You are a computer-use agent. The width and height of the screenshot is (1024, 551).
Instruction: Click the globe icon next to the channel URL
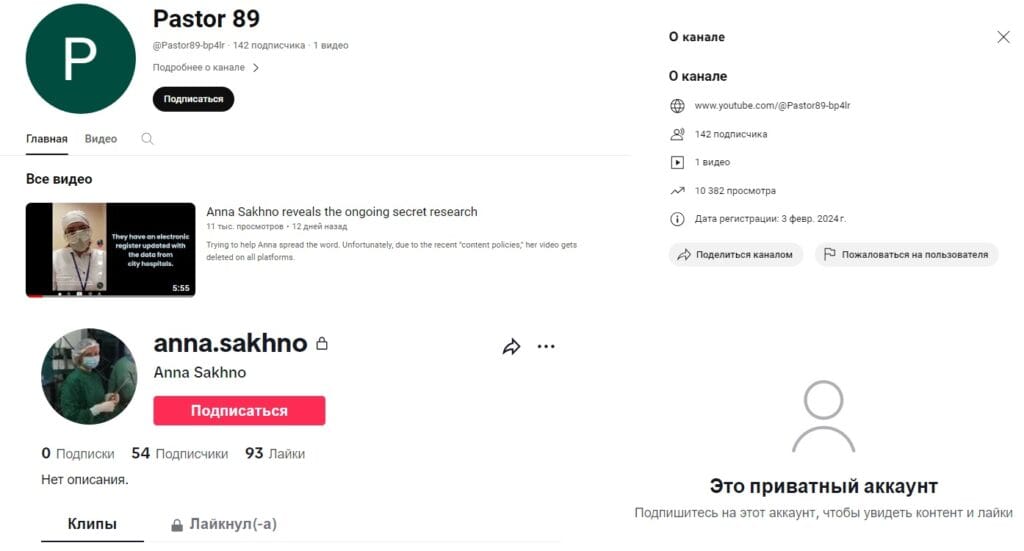click(x=677, y=106)
